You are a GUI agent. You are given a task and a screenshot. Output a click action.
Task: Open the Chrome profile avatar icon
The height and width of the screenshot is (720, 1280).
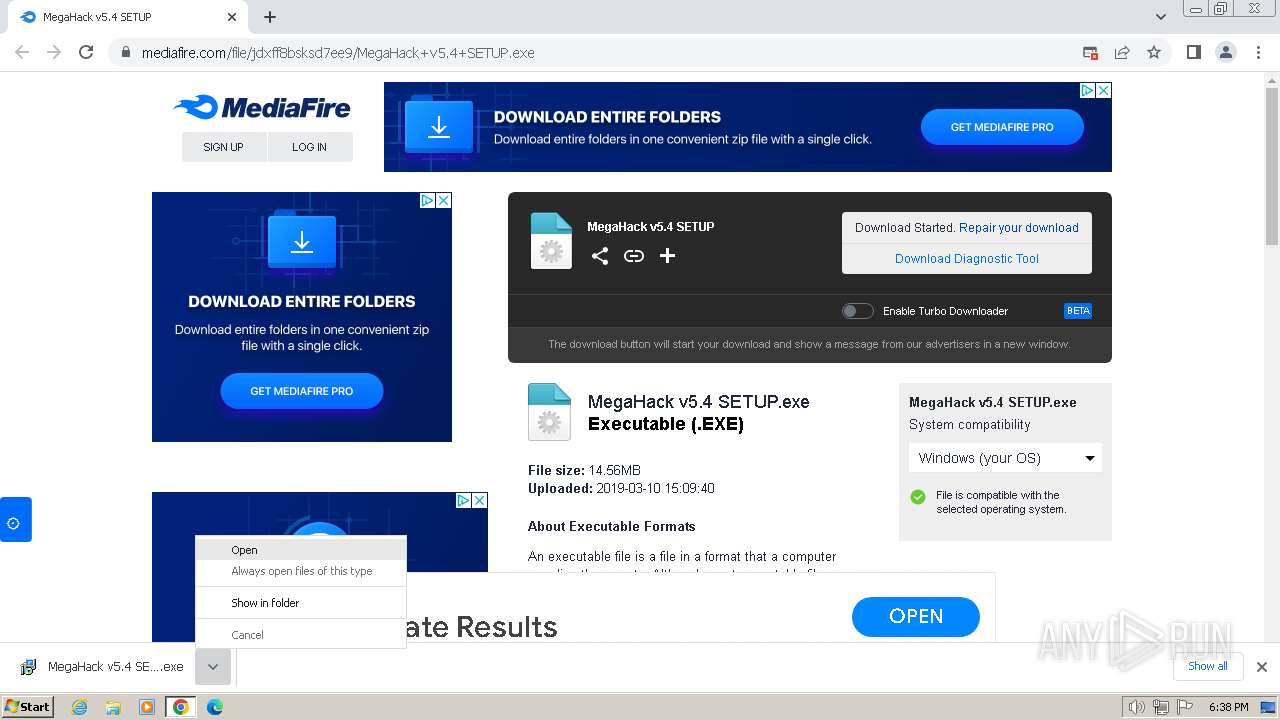pyautogui.click(x=1226, y=52)
